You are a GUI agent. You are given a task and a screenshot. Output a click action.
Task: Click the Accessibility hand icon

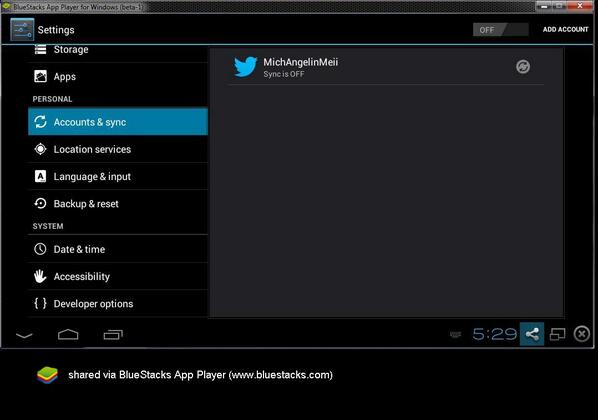[x=40, y=276]
